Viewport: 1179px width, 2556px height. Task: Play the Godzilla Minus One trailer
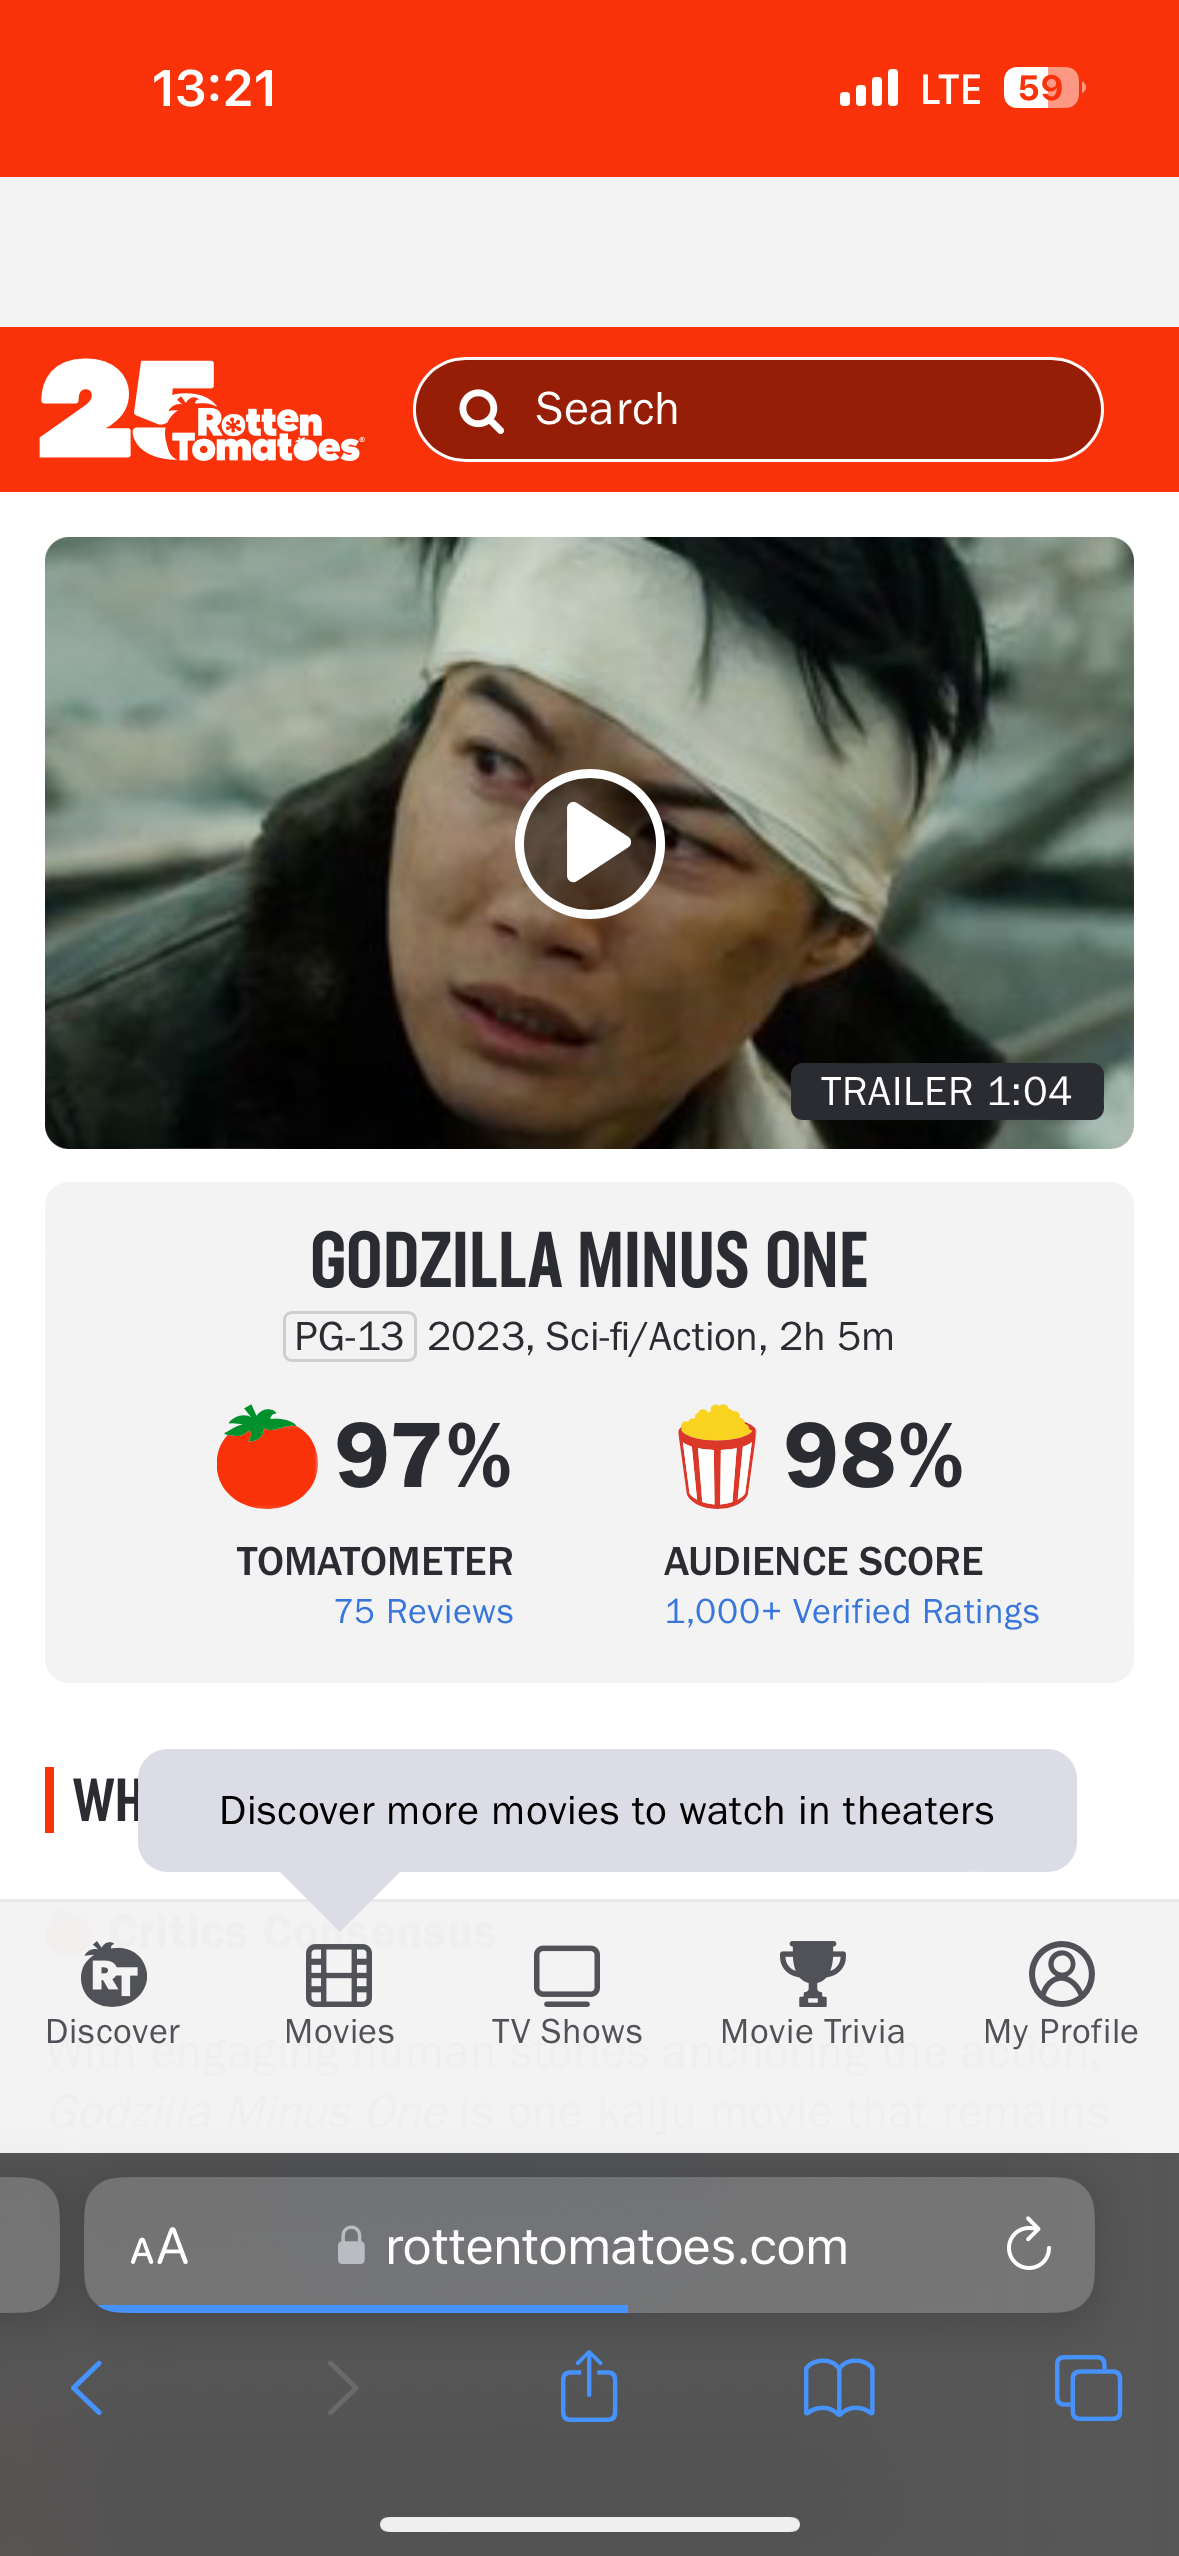point(590,844)
